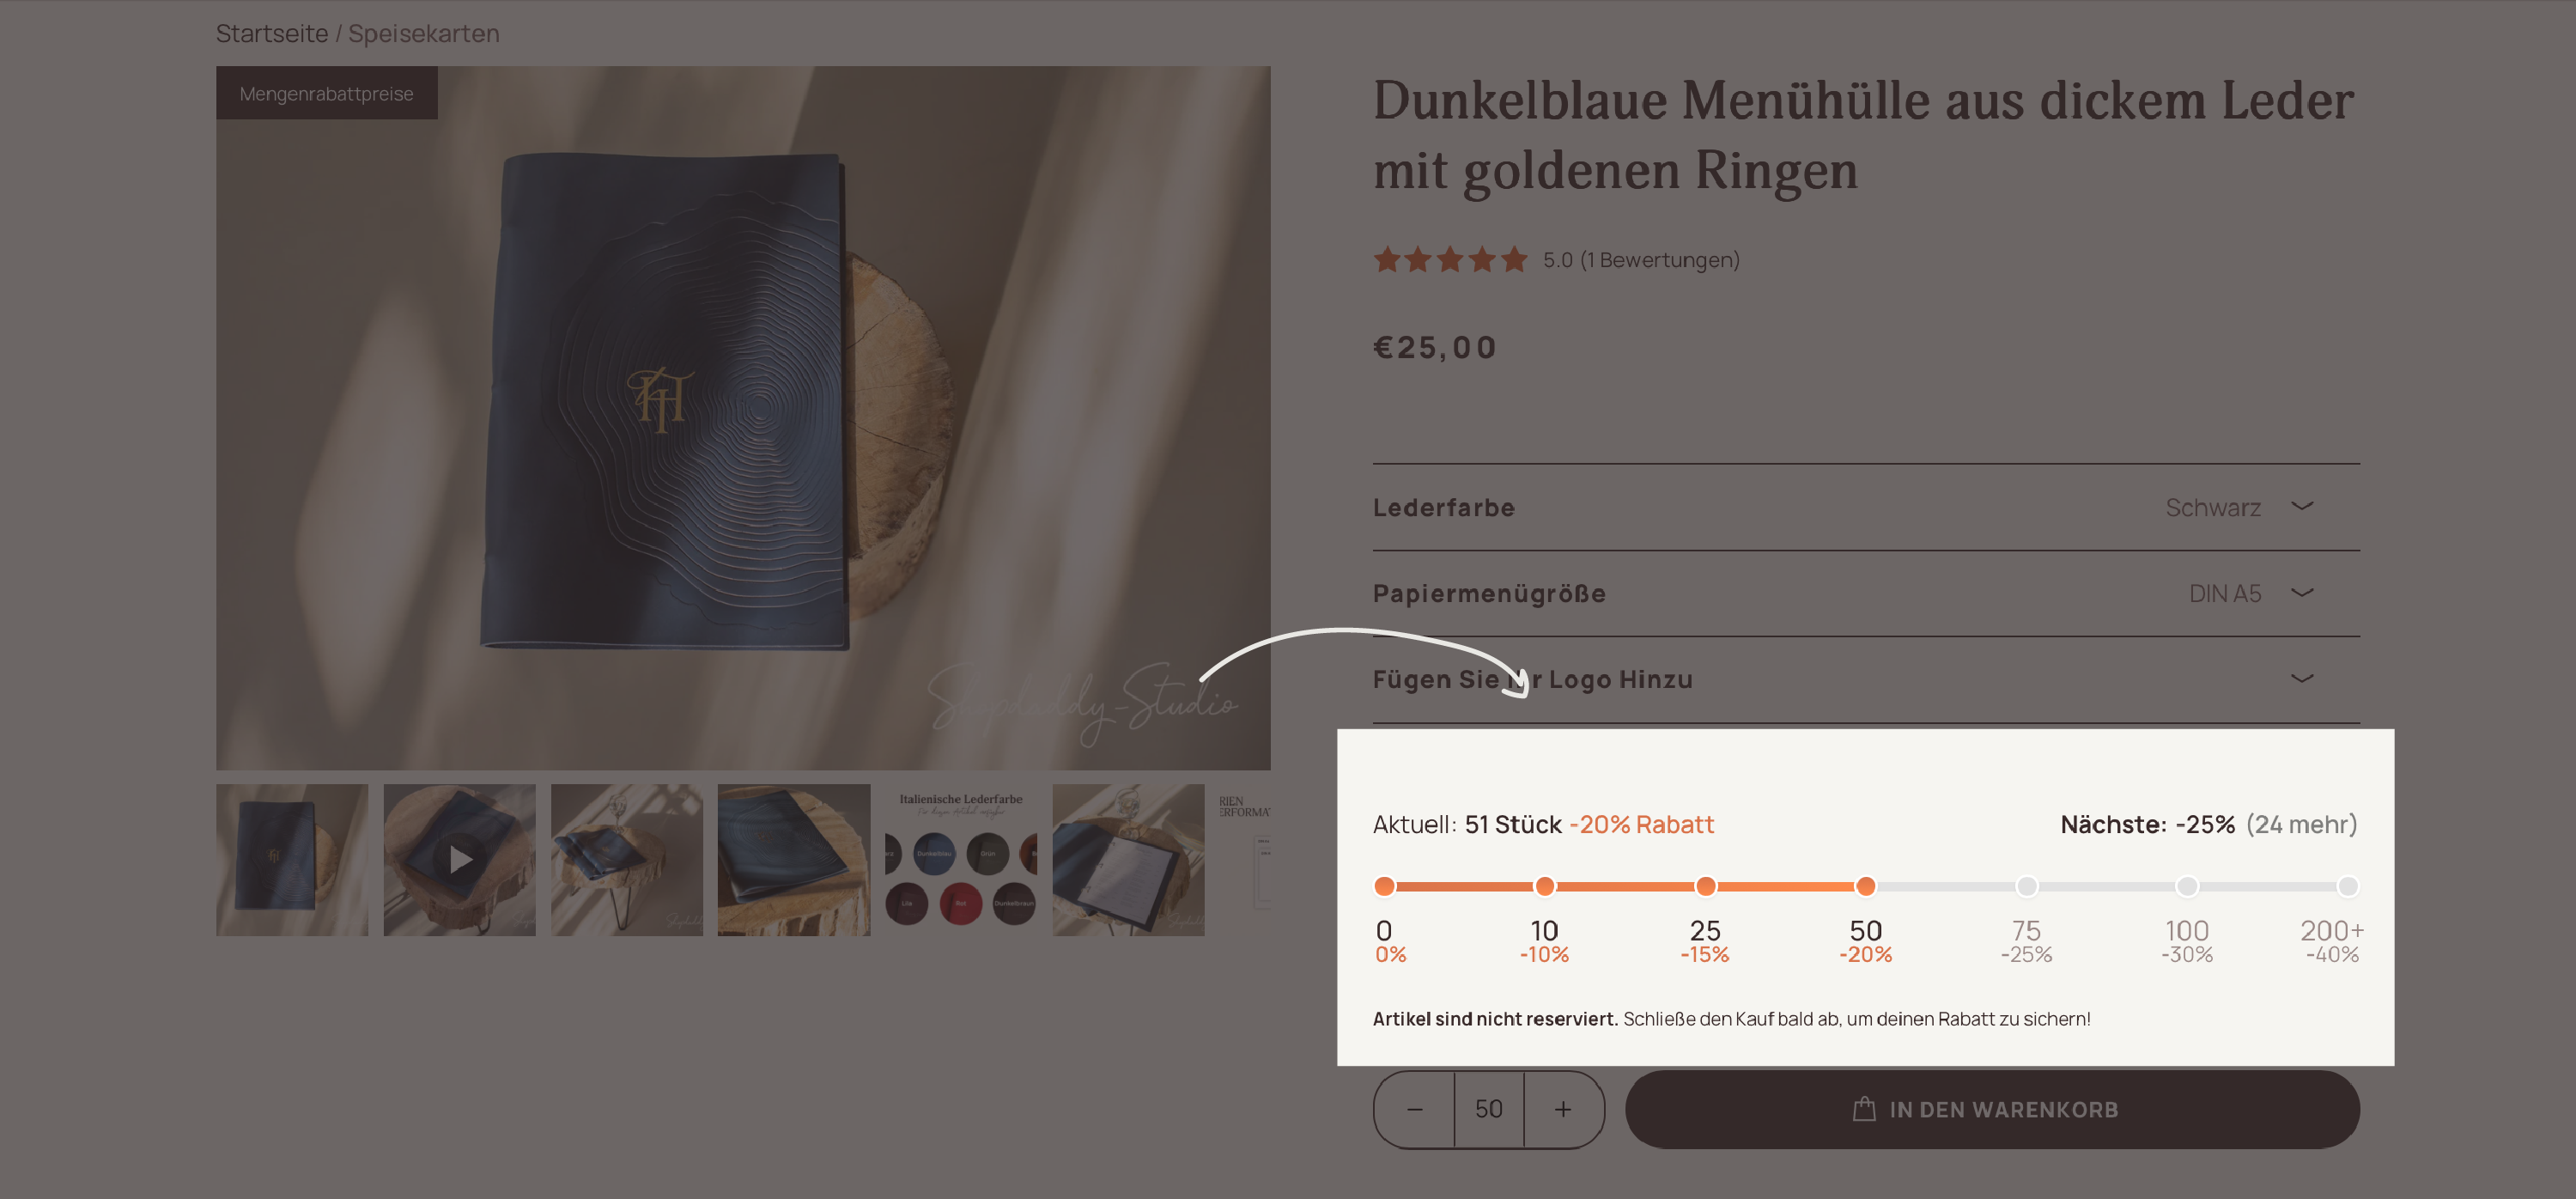
Task: Click the 200+ tier marker dot
Action: (2347, 886)
